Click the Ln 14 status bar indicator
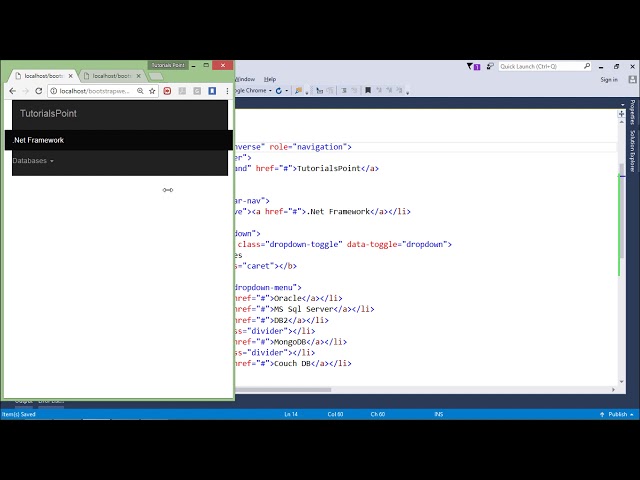Image resolution: width=640 pixels, height=480 pixels. (291, 414)
